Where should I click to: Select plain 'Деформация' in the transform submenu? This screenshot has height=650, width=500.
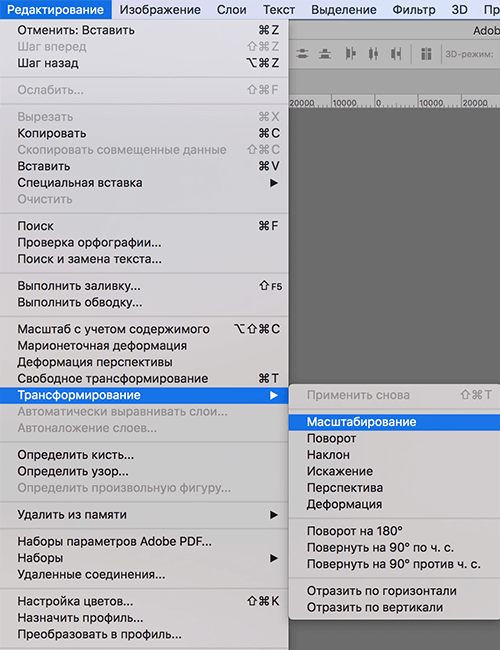(x=394, y=504)
